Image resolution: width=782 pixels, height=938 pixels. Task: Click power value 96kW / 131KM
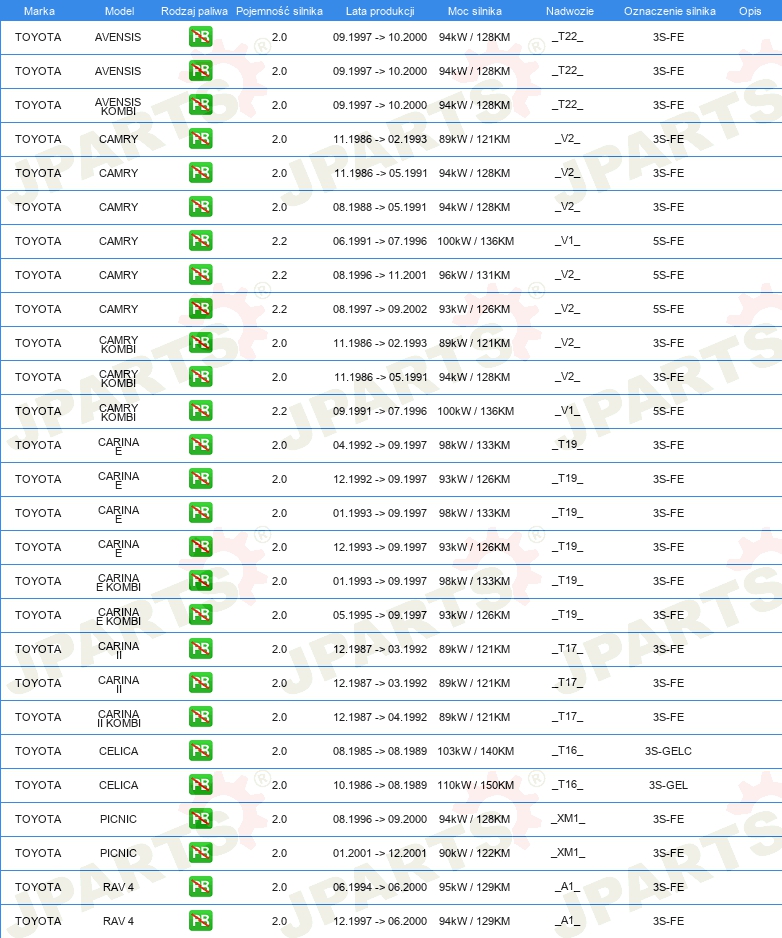click(x=474, y=275)
